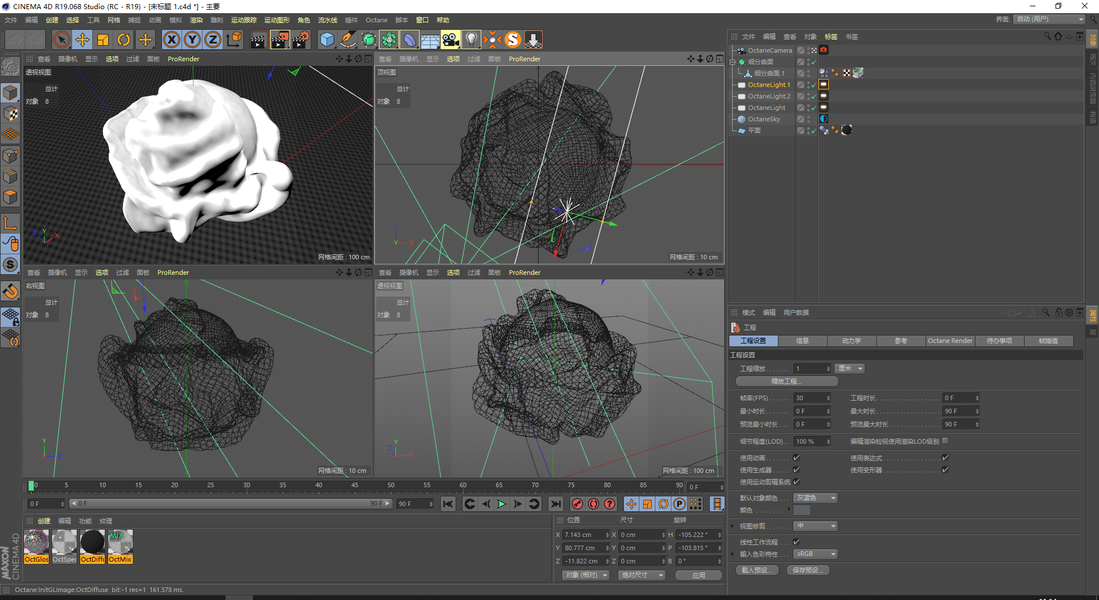The width and height of the screenshot is (1099, 600).
Task: Click the download arrow plugin icon
Action: click(533, 40)
